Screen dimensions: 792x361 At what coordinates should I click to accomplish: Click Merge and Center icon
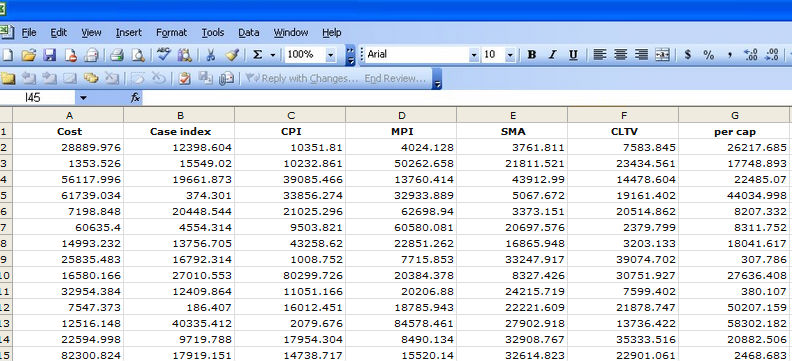662,55
